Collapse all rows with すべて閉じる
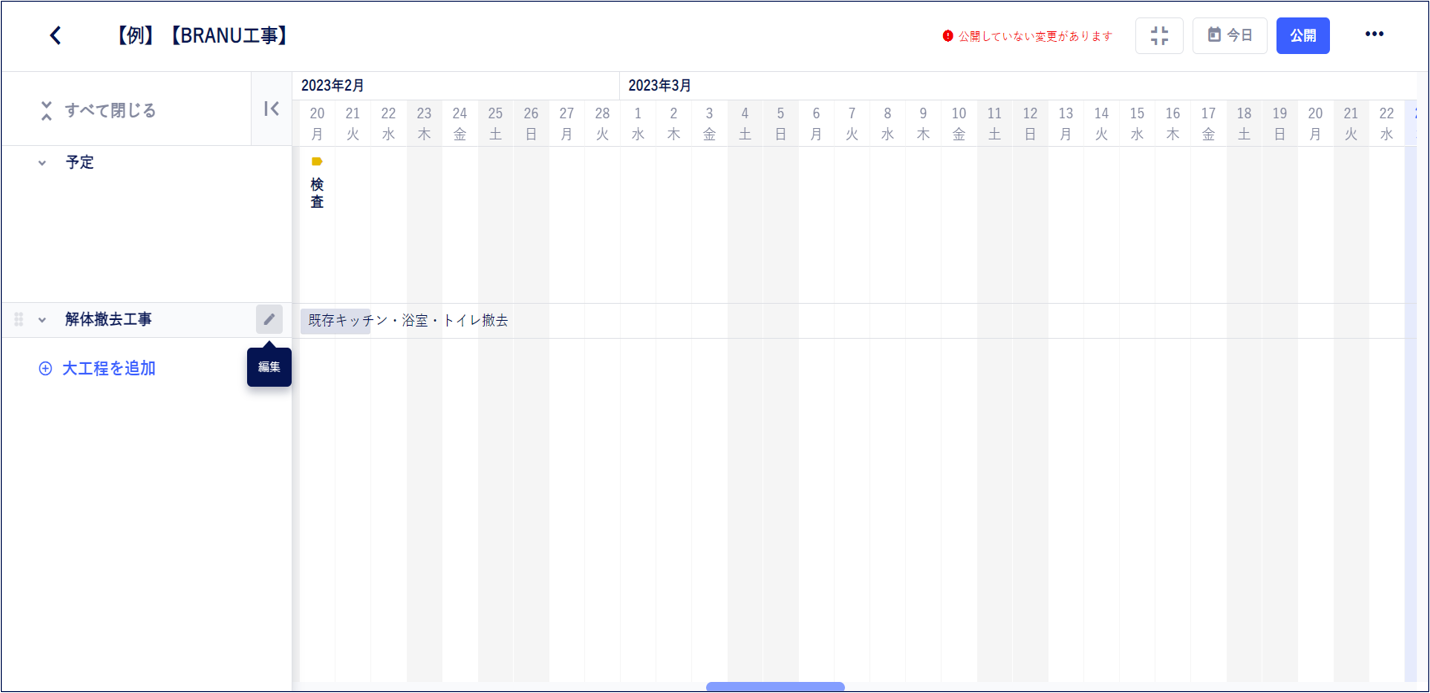1430x693 pixels. coord(98,110)
